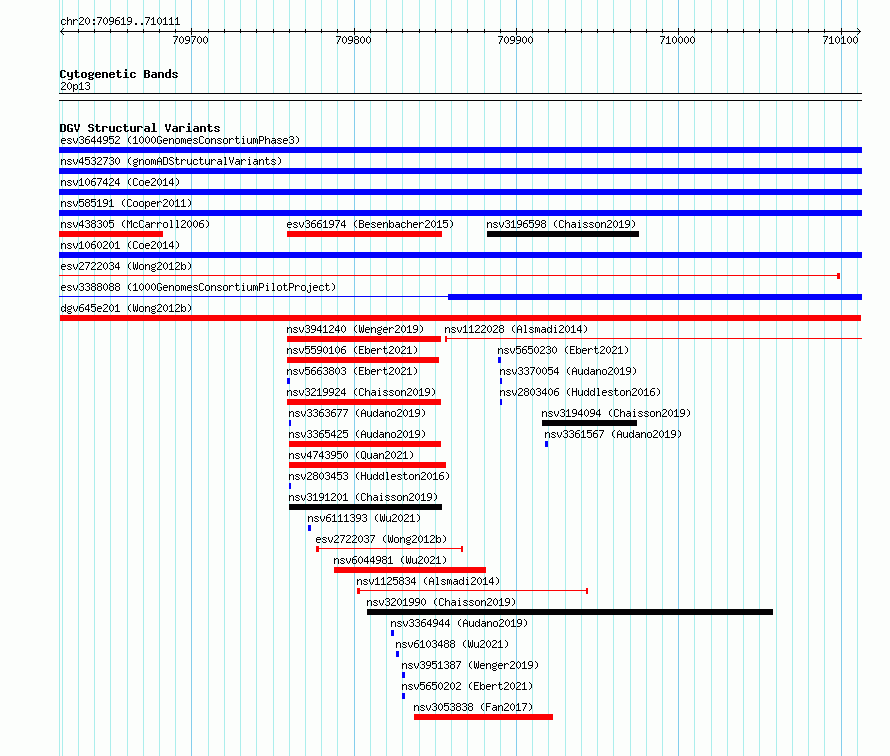Select nsv1122028 (Alsmadi2014) label
The width and height of the screenshot is (890, 756).
[x=516, y=329]
